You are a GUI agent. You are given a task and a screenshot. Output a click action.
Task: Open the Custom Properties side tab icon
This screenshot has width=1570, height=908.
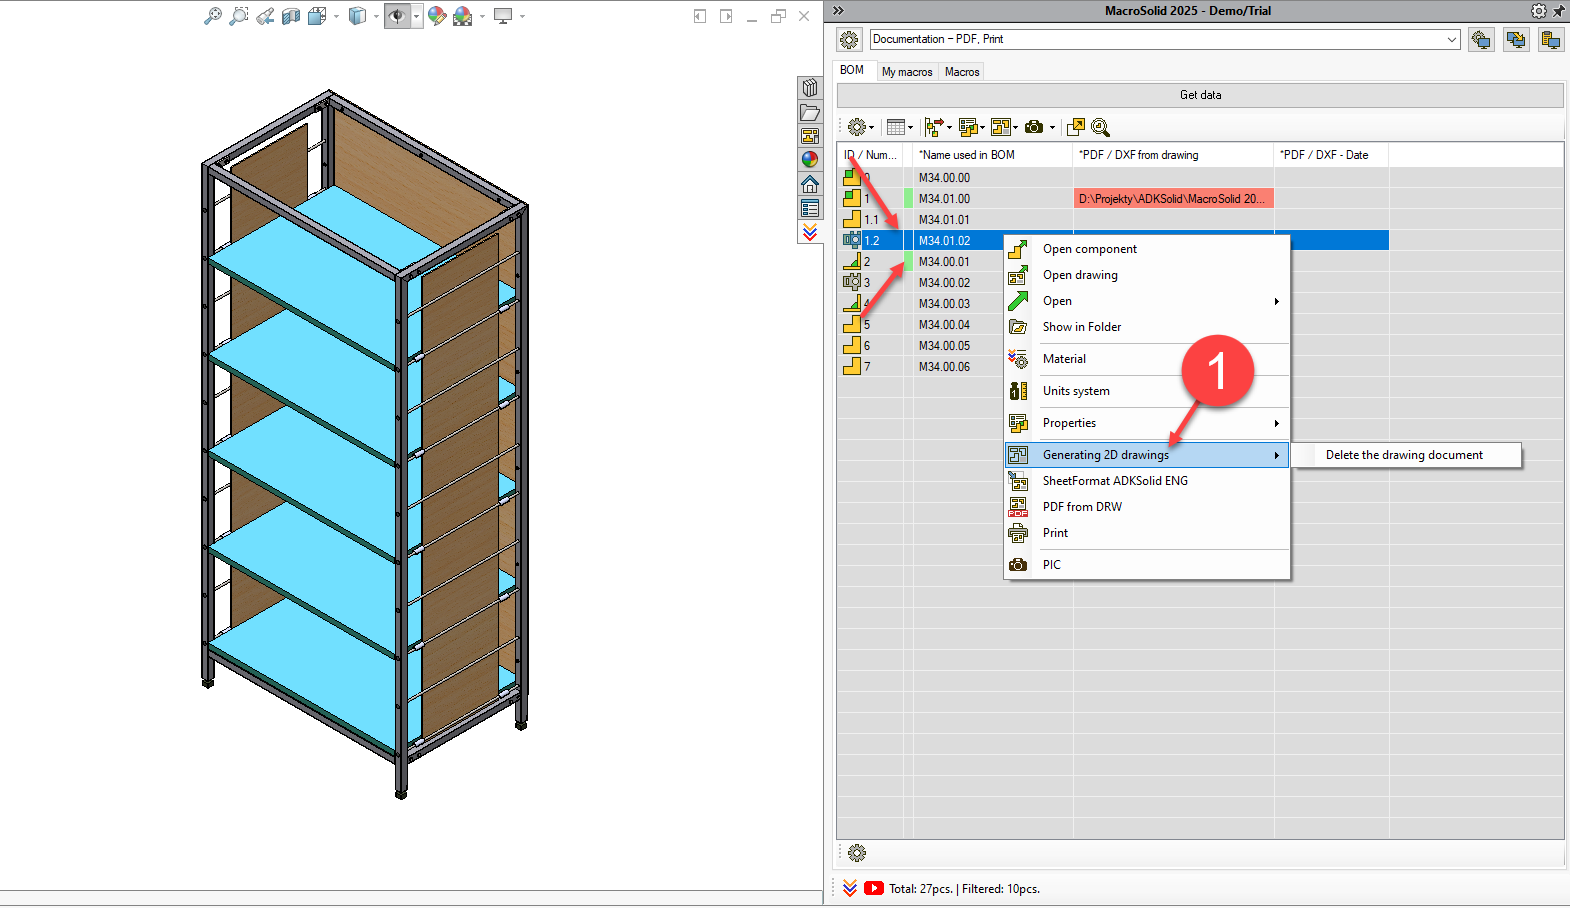coord(810,208)
